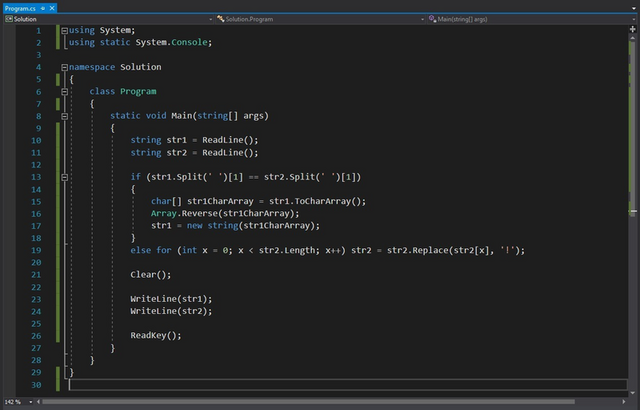The height and width of the screenshot is (410, 640).
Task: Click the vertical scrollbar down arrow
Action: [633, 393]
